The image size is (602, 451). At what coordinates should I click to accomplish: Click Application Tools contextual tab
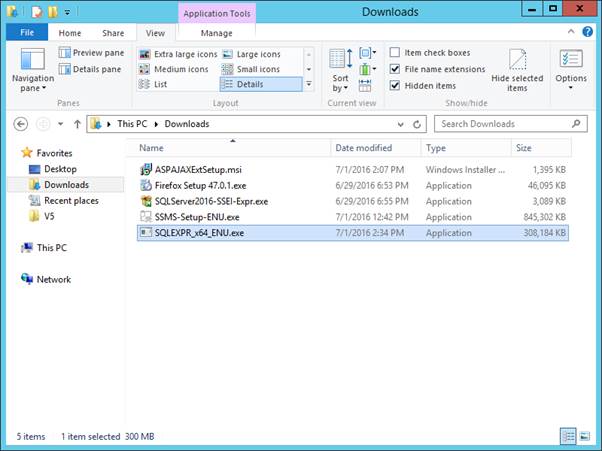click(217, 13)
